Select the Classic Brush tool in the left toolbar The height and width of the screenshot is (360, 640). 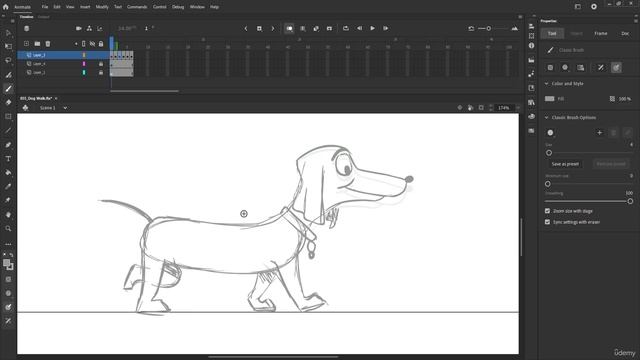(8, 89)
